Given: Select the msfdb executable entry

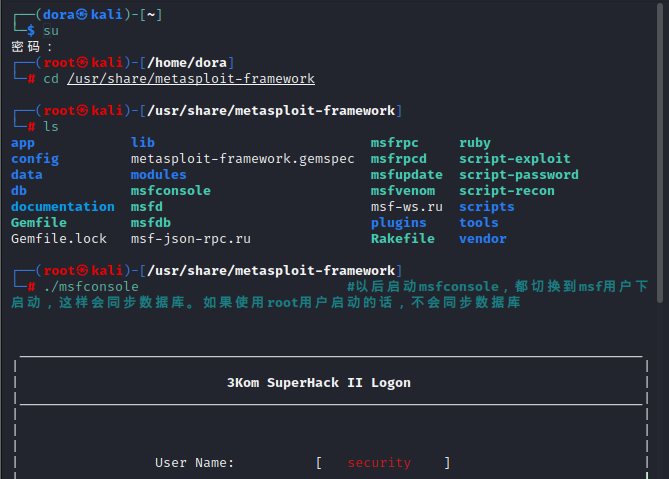Looking at the screenshot, I should tap(151, 223).
